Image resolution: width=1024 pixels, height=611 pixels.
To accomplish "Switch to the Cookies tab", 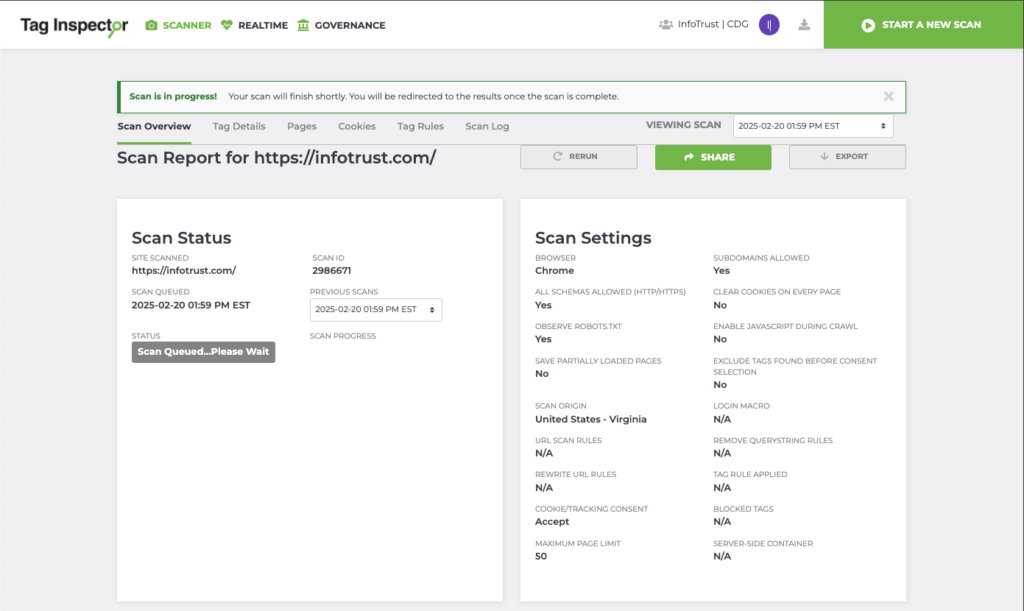I will click(357, 126).
